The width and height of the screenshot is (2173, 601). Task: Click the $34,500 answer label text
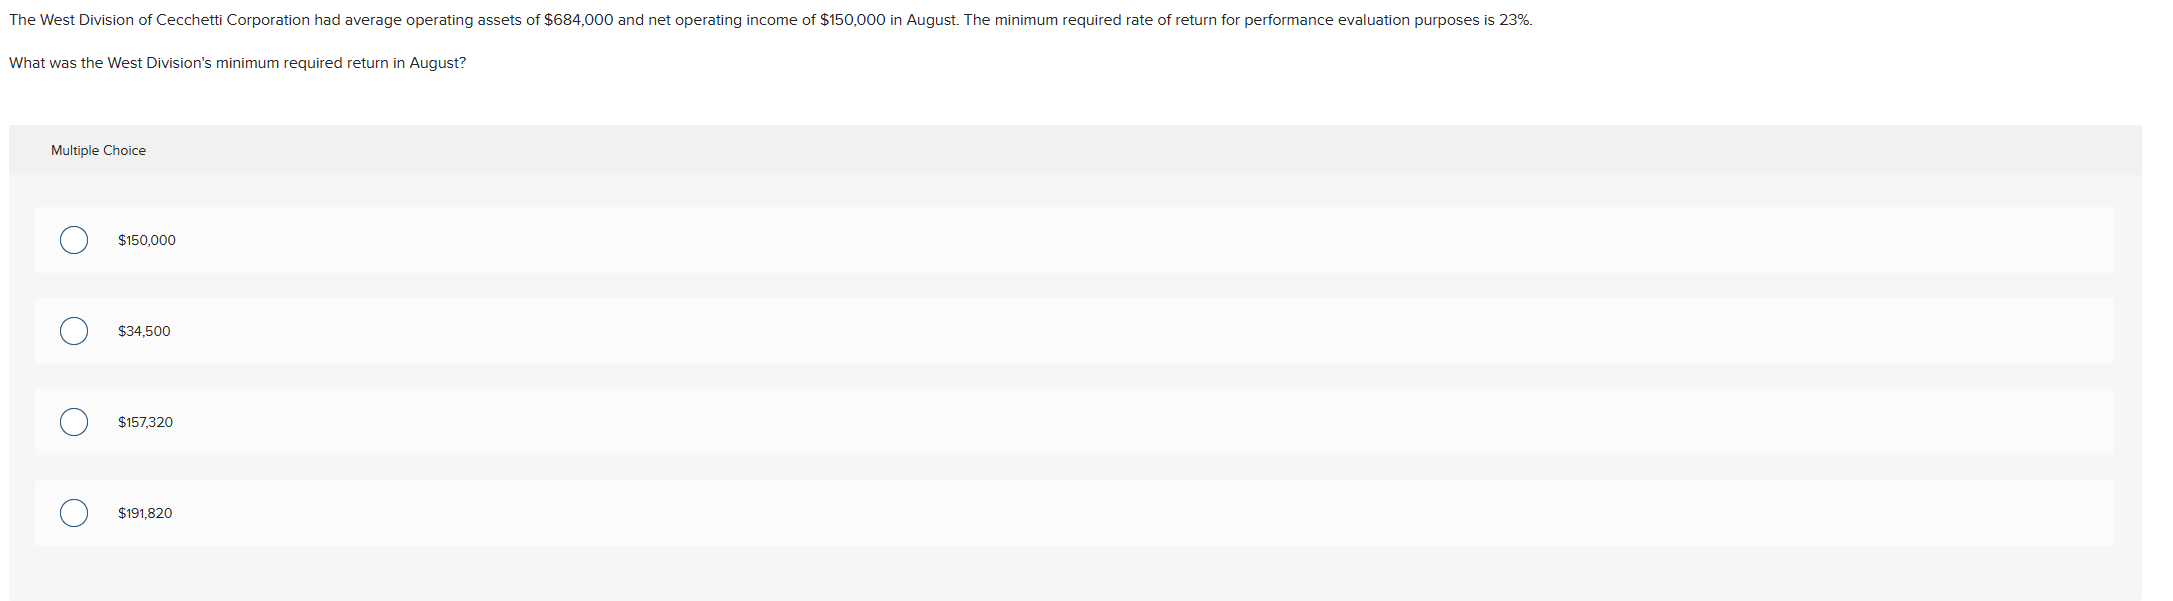point(144,331)
